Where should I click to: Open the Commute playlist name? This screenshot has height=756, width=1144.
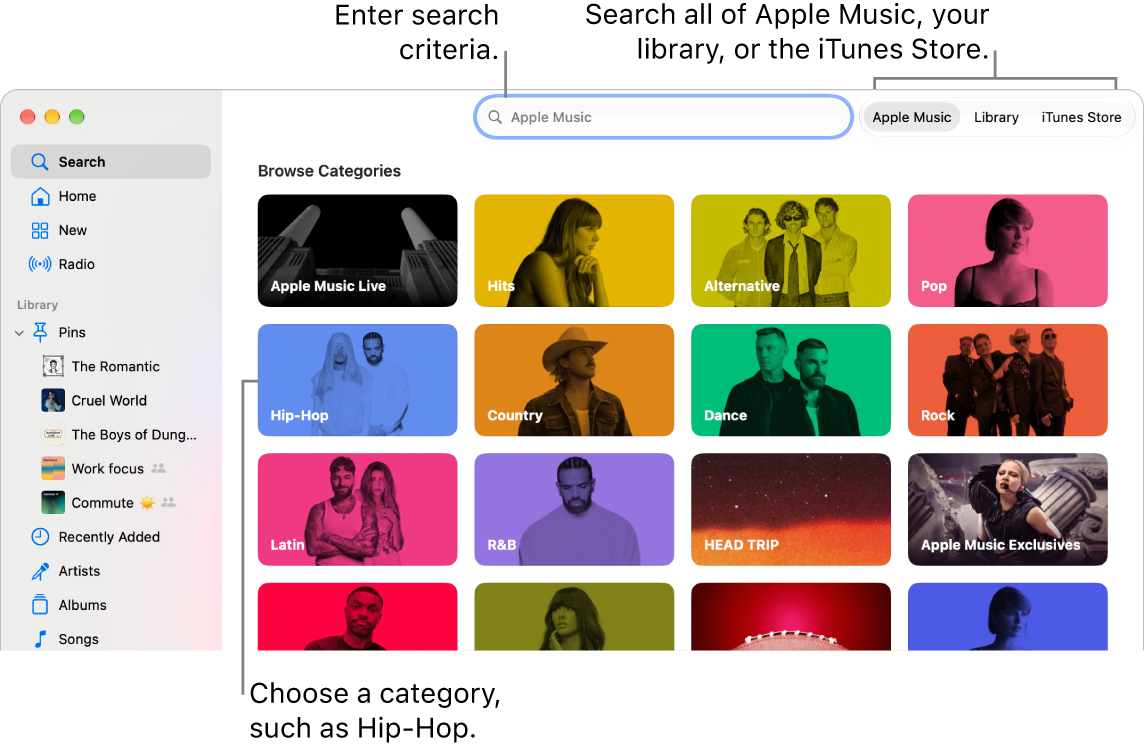pos(102,503)
